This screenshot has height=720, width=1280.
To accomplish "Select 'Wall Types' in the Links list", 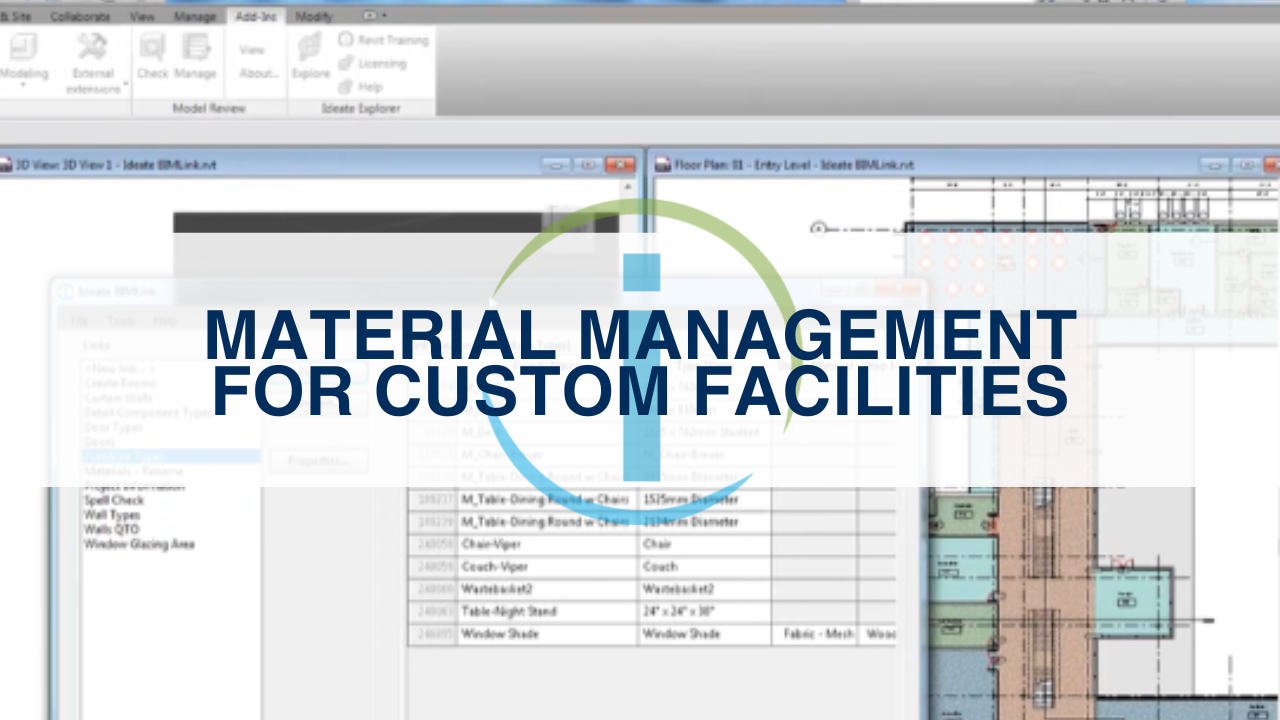I will tap(111, 515).
